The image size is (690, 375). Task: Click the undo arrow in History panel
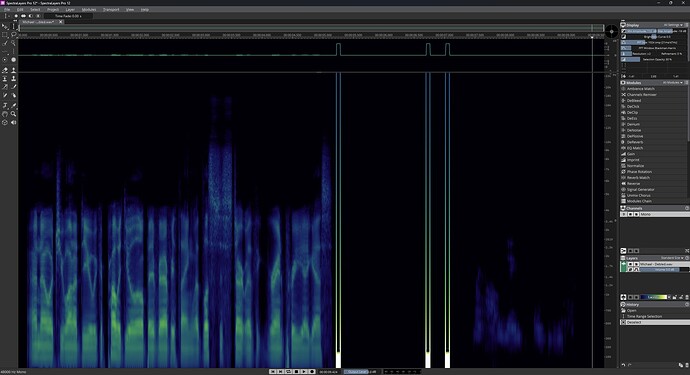tap(623, 365)
